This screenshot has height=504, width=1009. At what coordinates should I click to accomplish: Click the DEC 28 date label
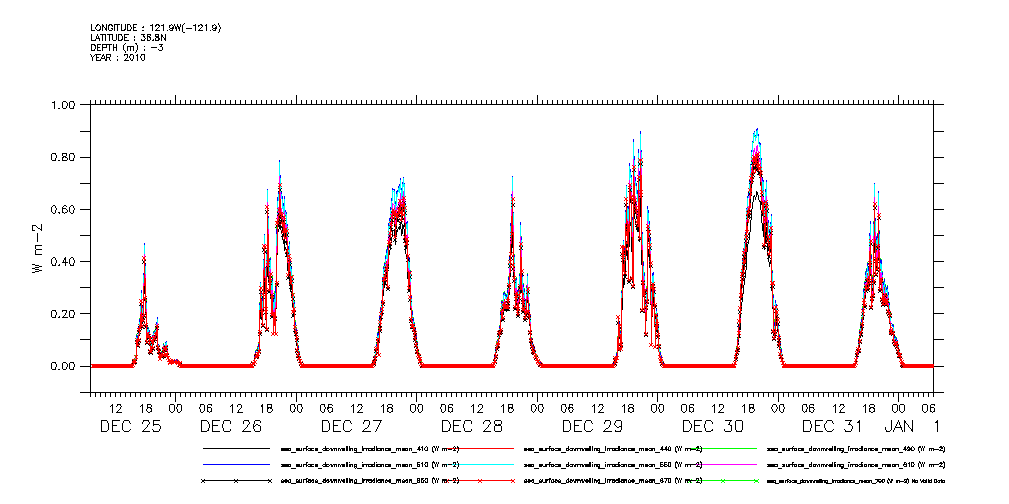coord(472,426)
